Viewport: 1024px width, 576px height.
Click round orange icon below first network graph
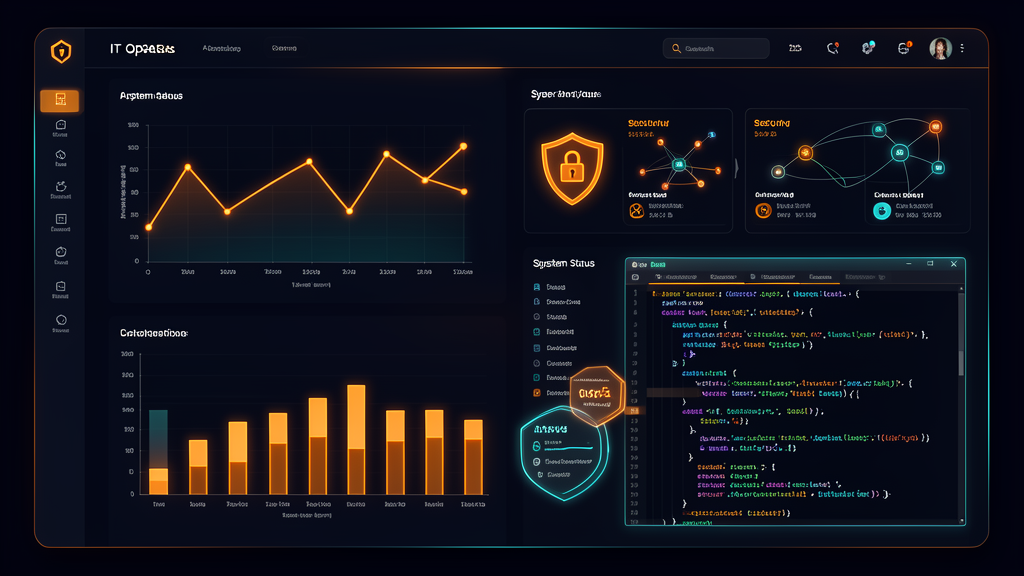(x=636, y=210)
